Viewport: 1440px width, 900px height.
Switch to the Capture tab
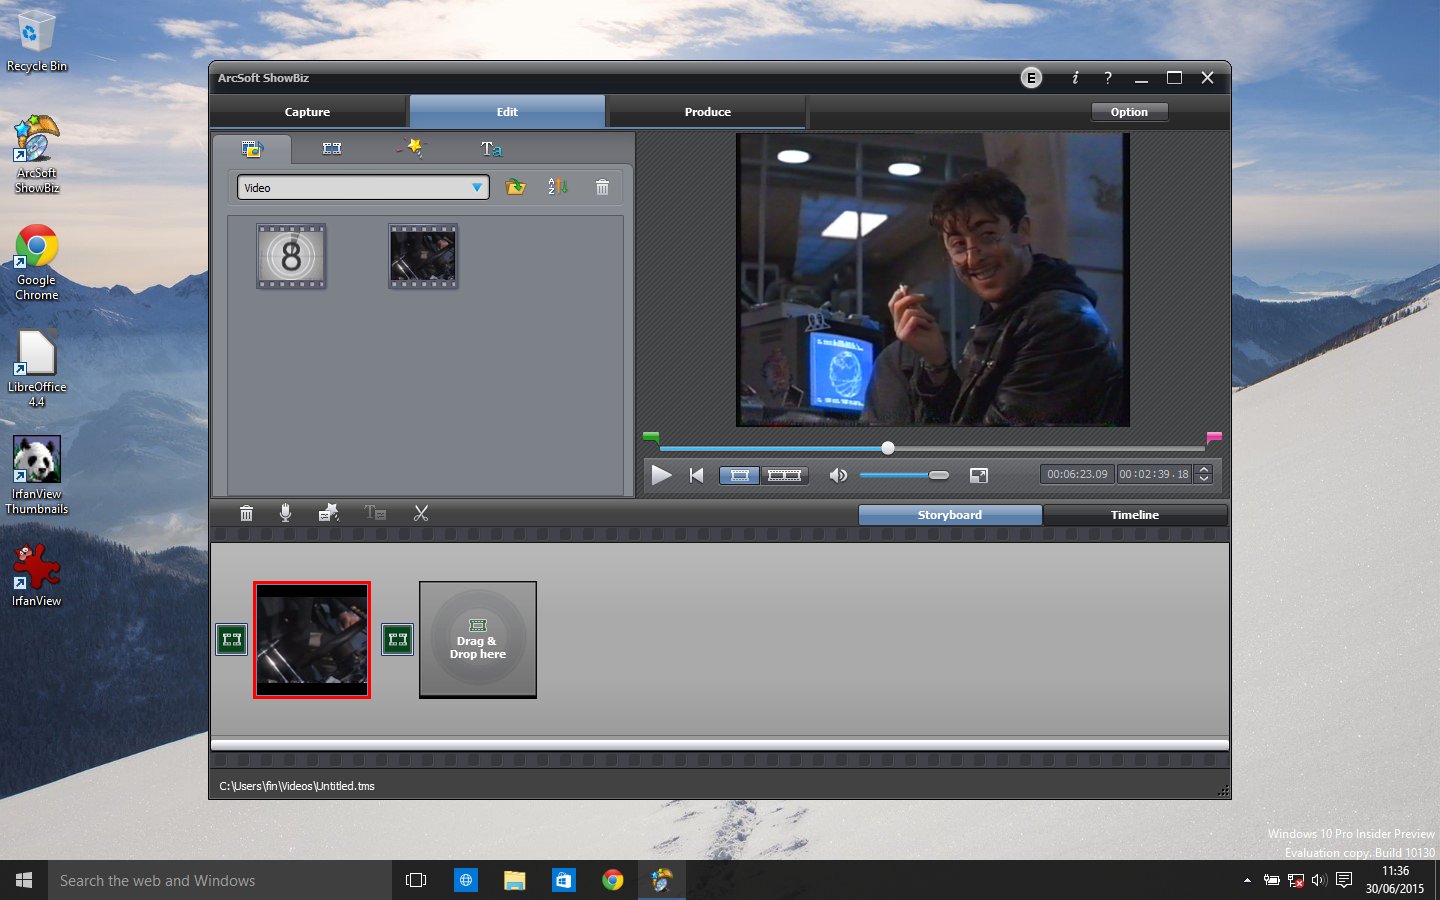click(x=307, y=112)
